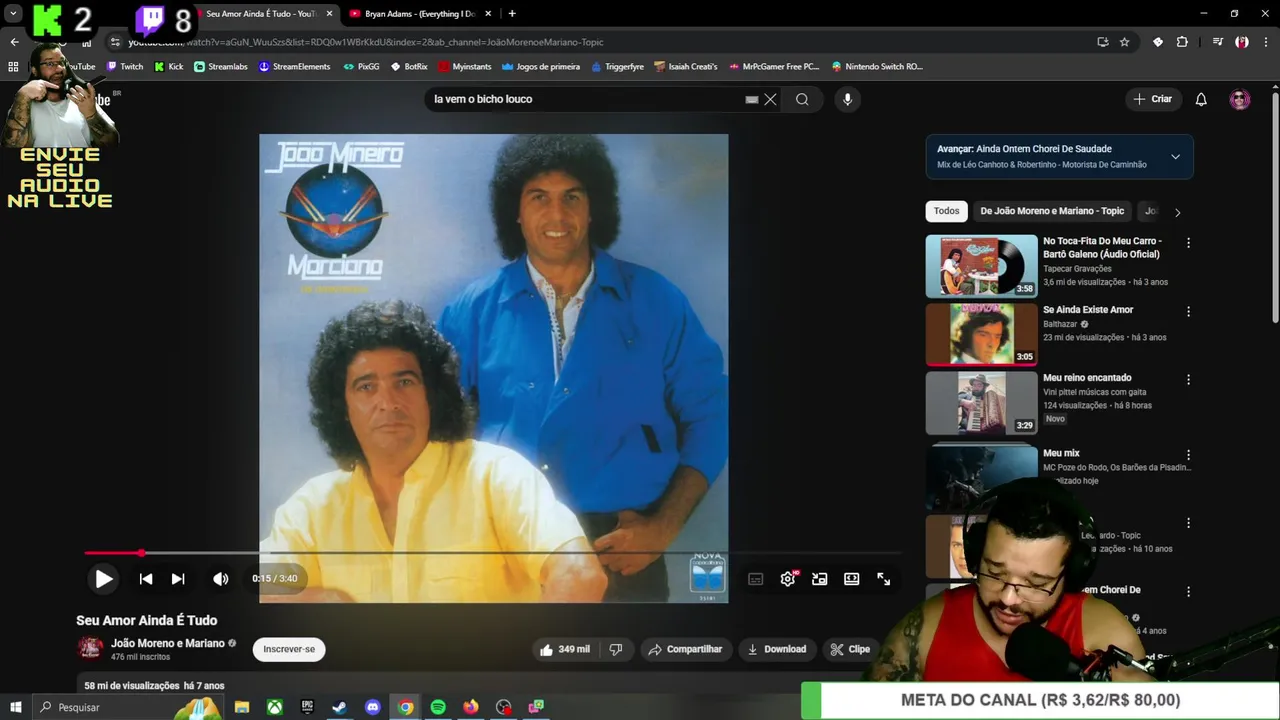Bookmark this page with star icon
This screenshot has width=1280, height=720.
tap(1125, 42)
